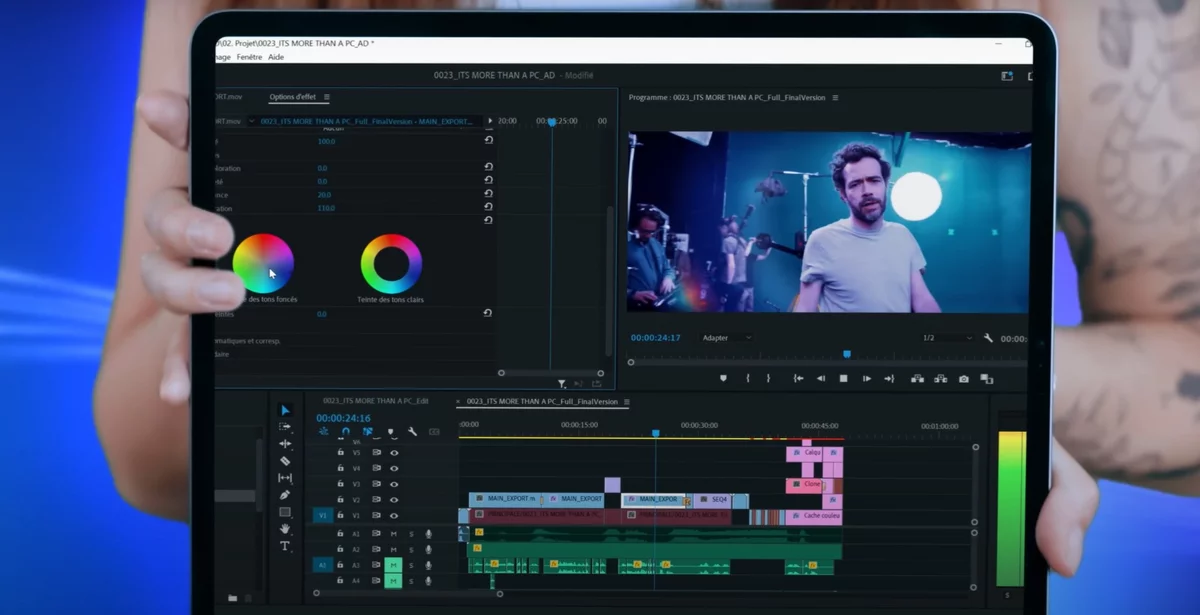Viewport: 1200px width, 615px height.
Task: Choose the Hand tool
Action: click(x=285, y=529)
